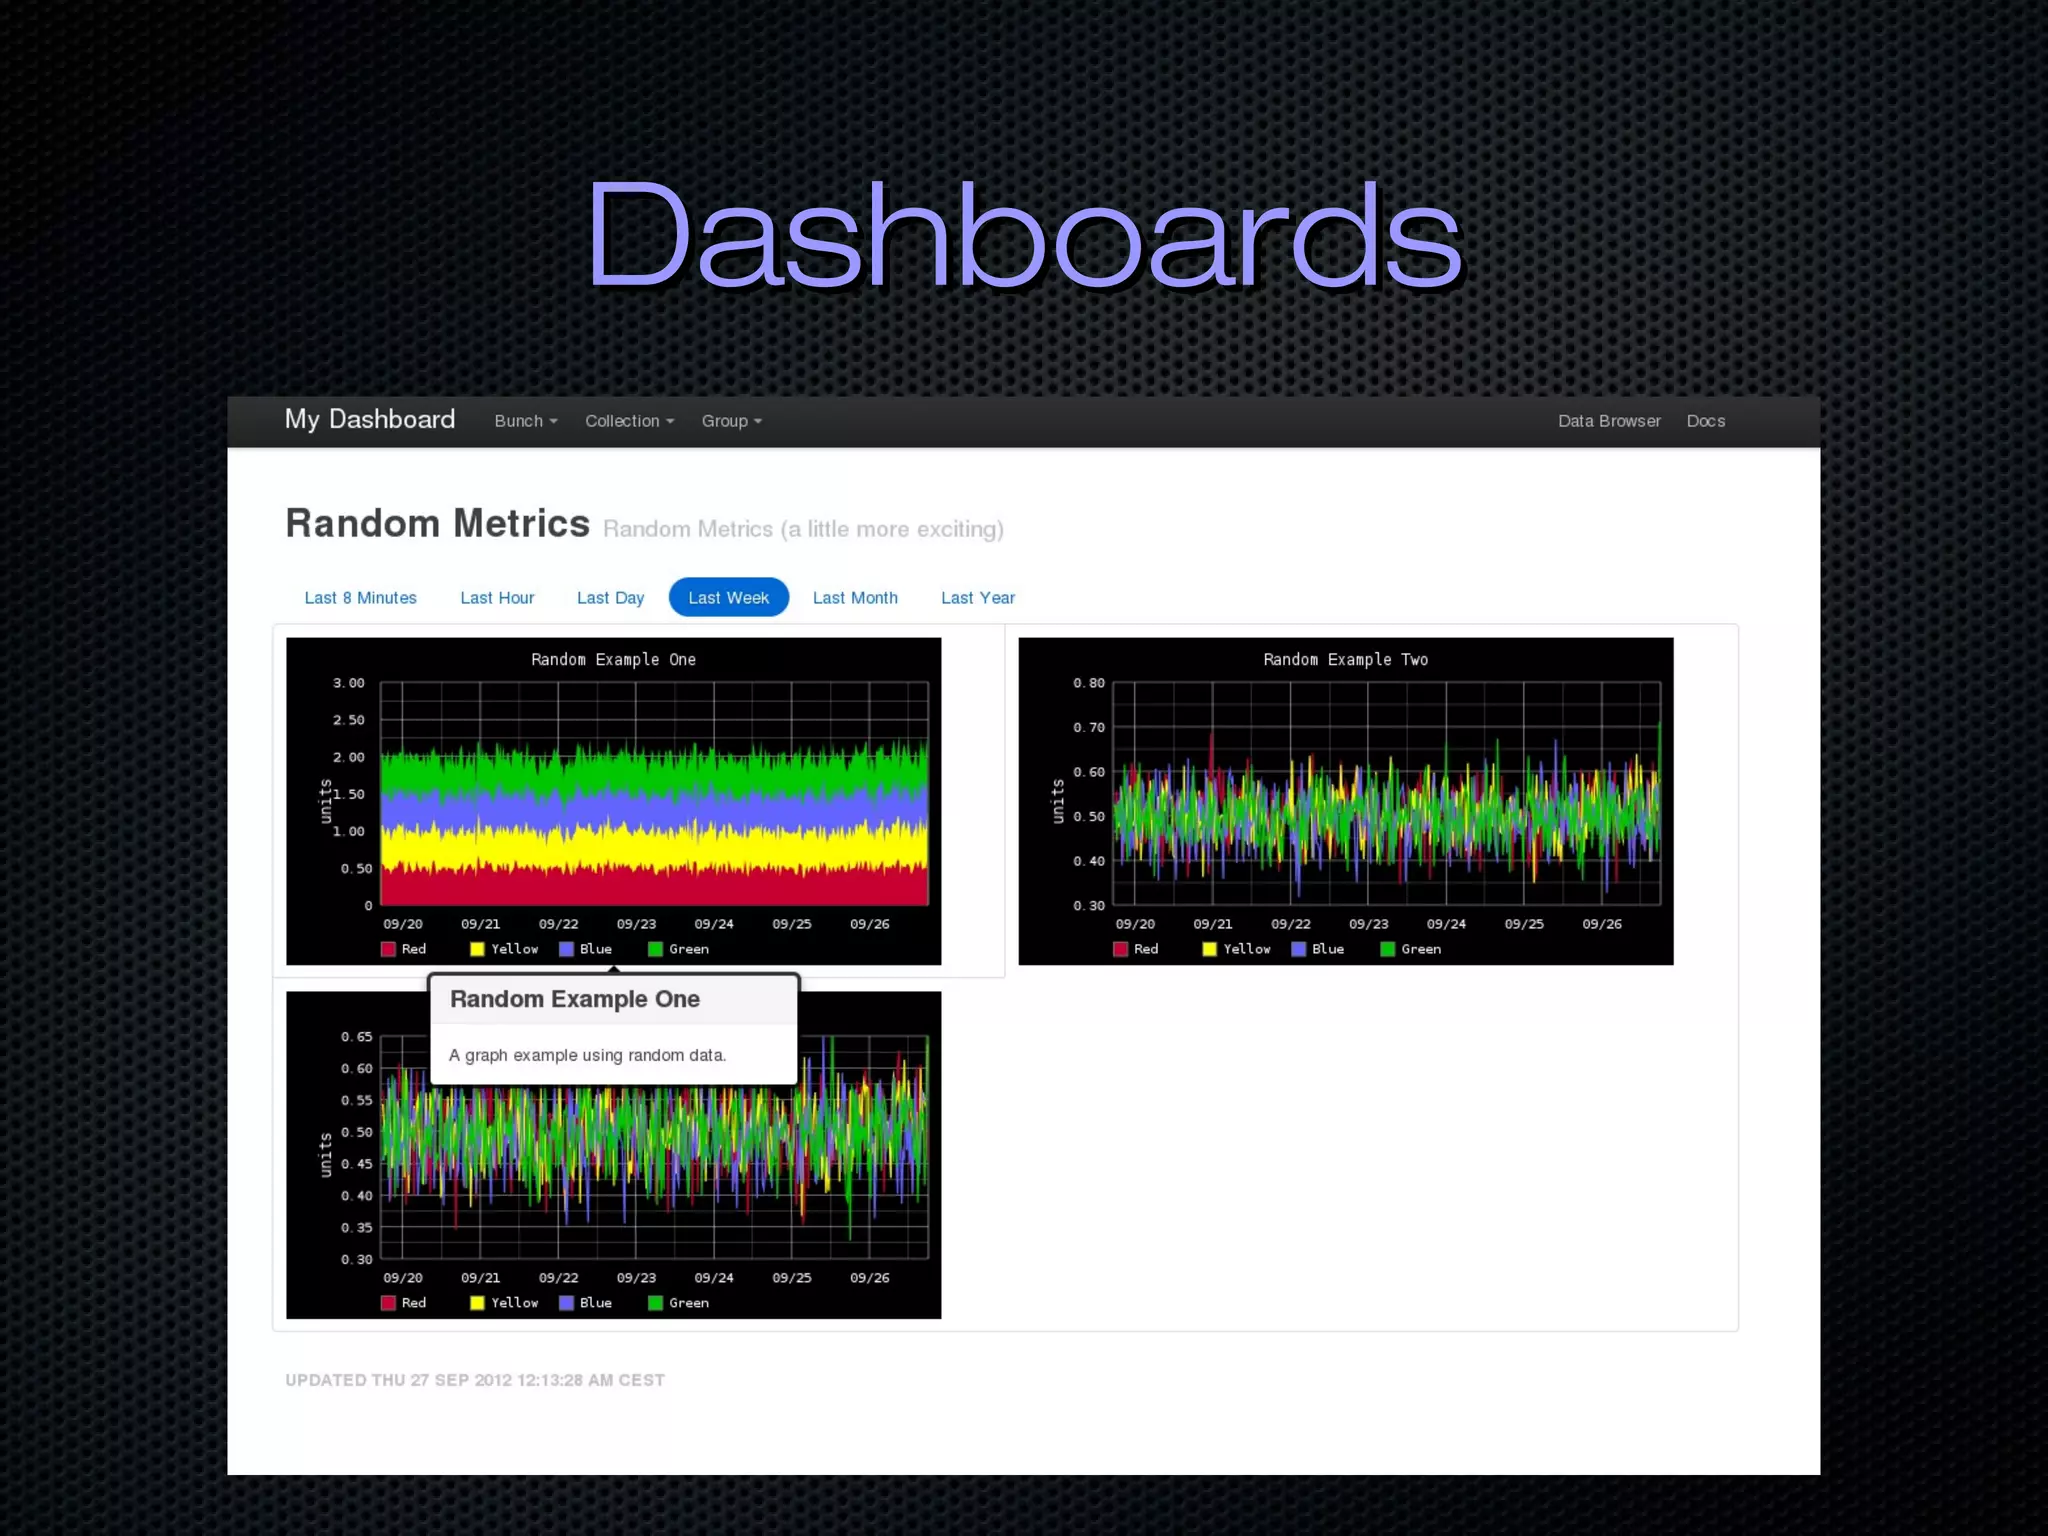Click the Random Example One graph

click(613, 800)
